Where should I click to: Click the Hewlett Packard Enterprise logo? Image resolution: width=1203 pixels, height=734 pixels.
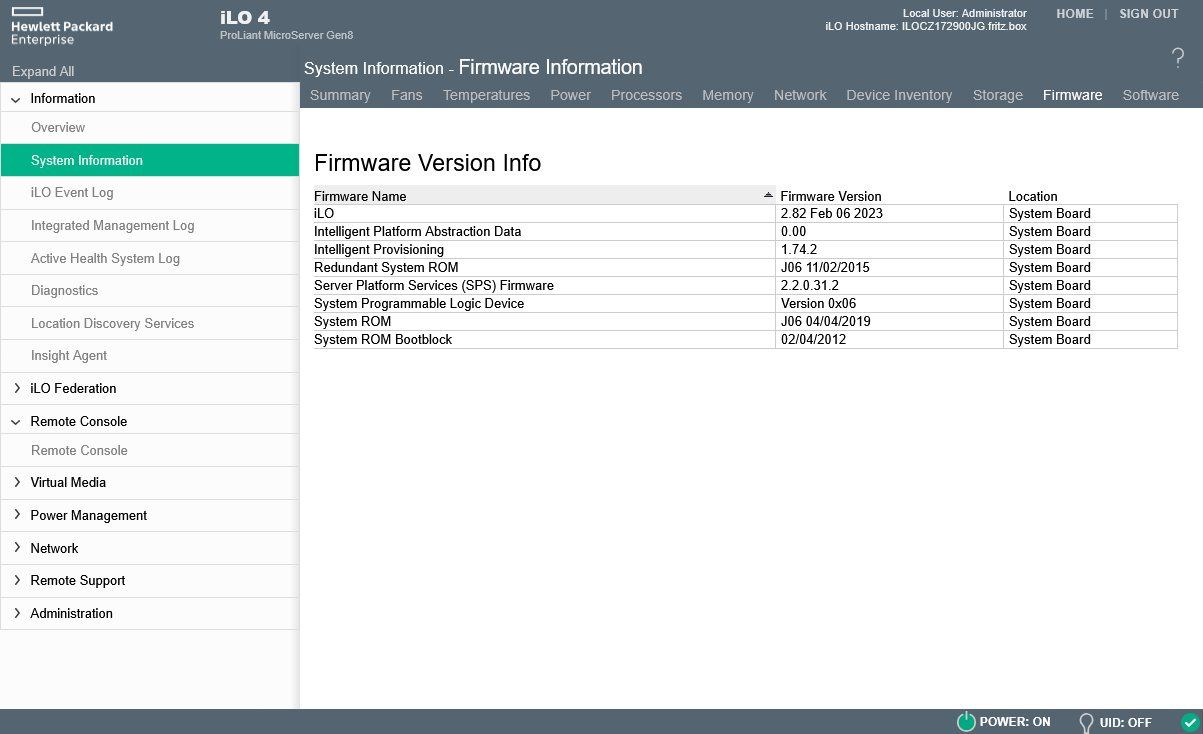click(x=62, y=27)
